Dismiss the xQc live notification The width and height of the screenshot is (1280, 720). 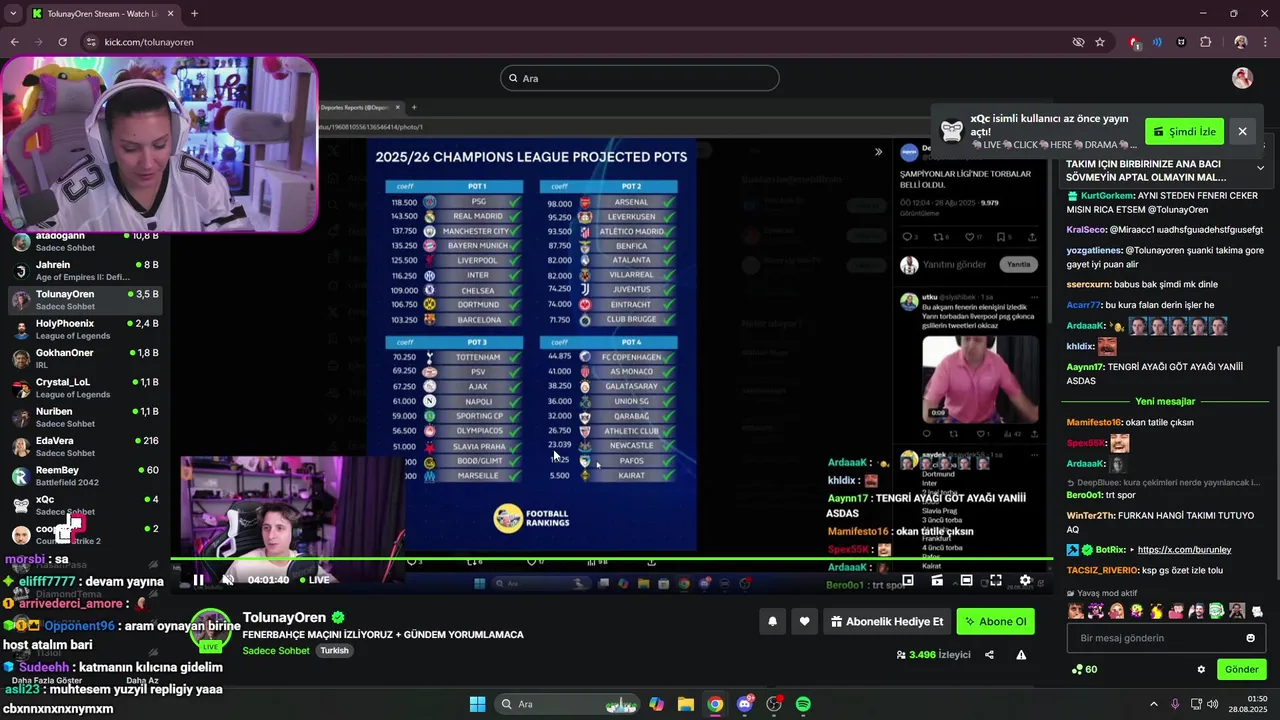click(x=1242, y=132)
